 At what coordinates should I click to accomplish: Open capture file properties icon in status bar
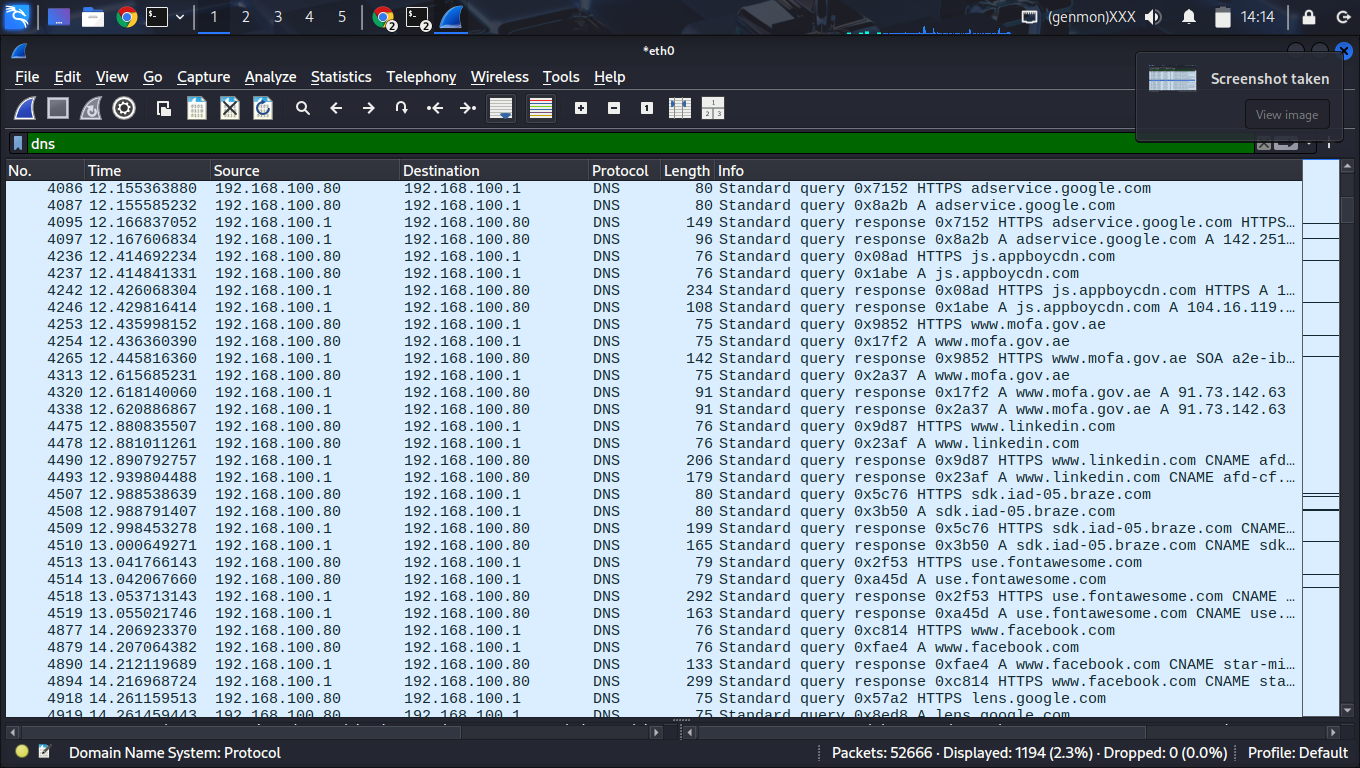(x=45, y=752)
